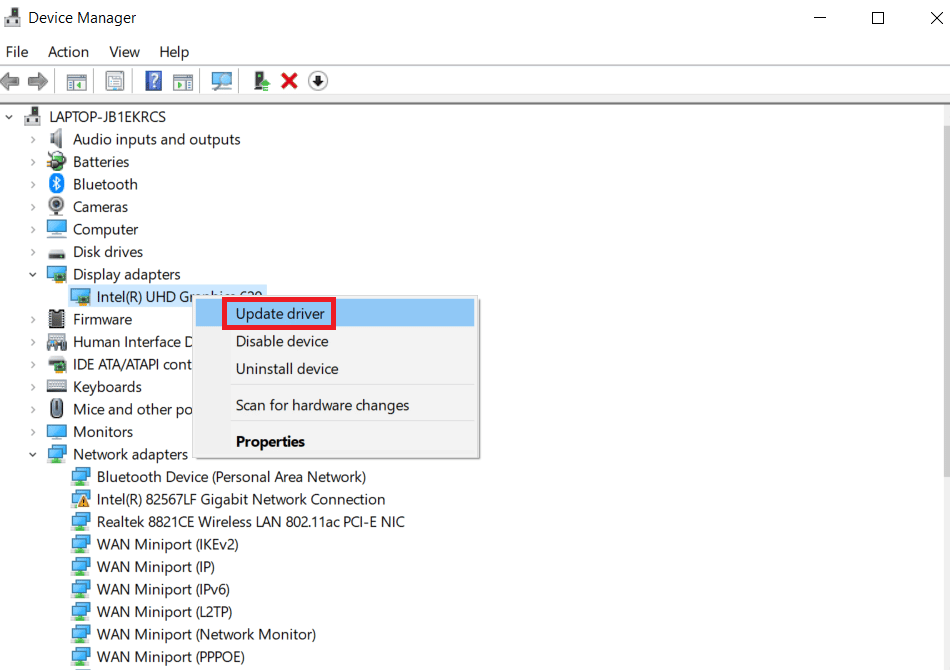The image size is (950, 670).
Task: Click the Show/Hide Console Tree toolbar icon
Action: (x=76, y=81)
